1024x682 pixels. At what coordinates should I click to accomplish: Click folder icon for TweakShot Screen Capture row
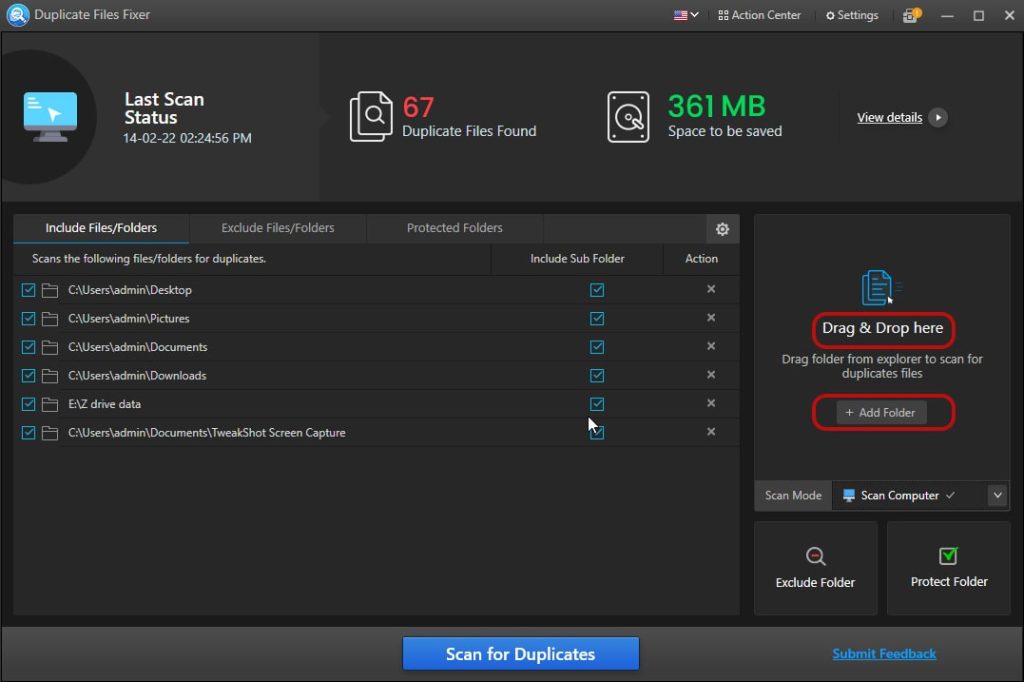(50, 432)
